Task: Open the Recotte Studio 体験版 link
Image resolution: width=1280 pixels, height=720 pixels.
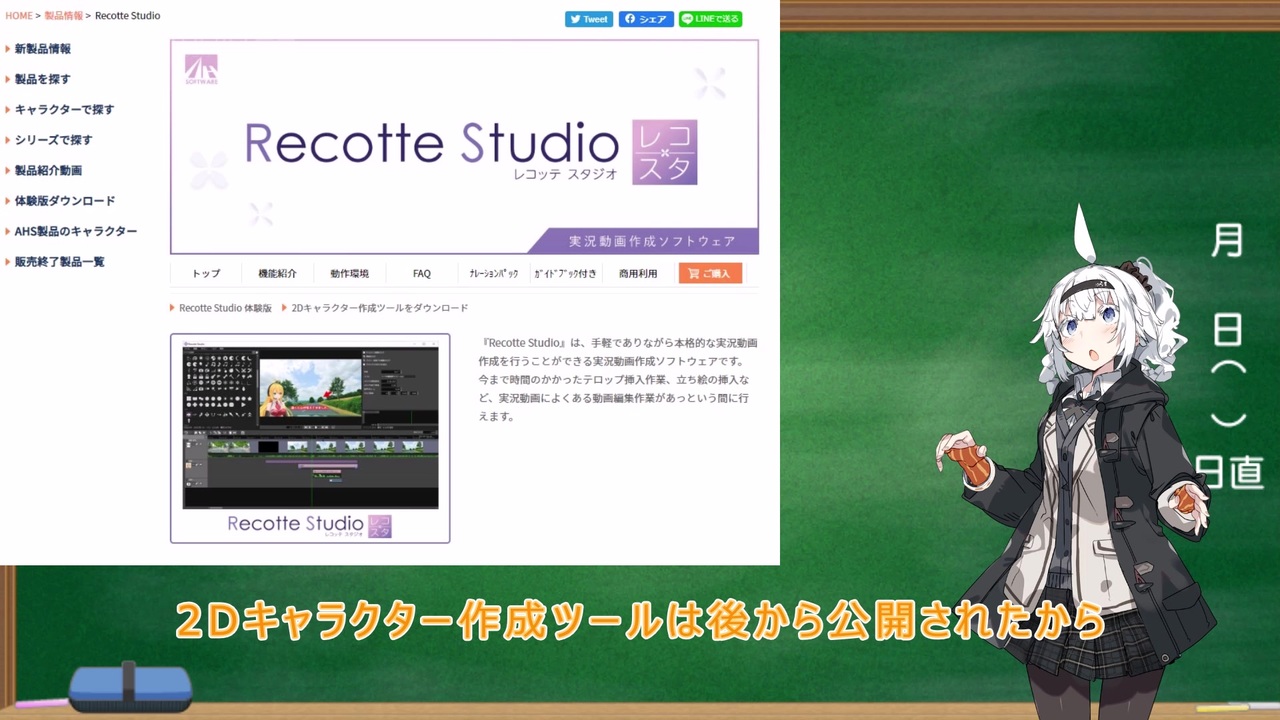Action: pyautogui.click(x=225, y=308)
